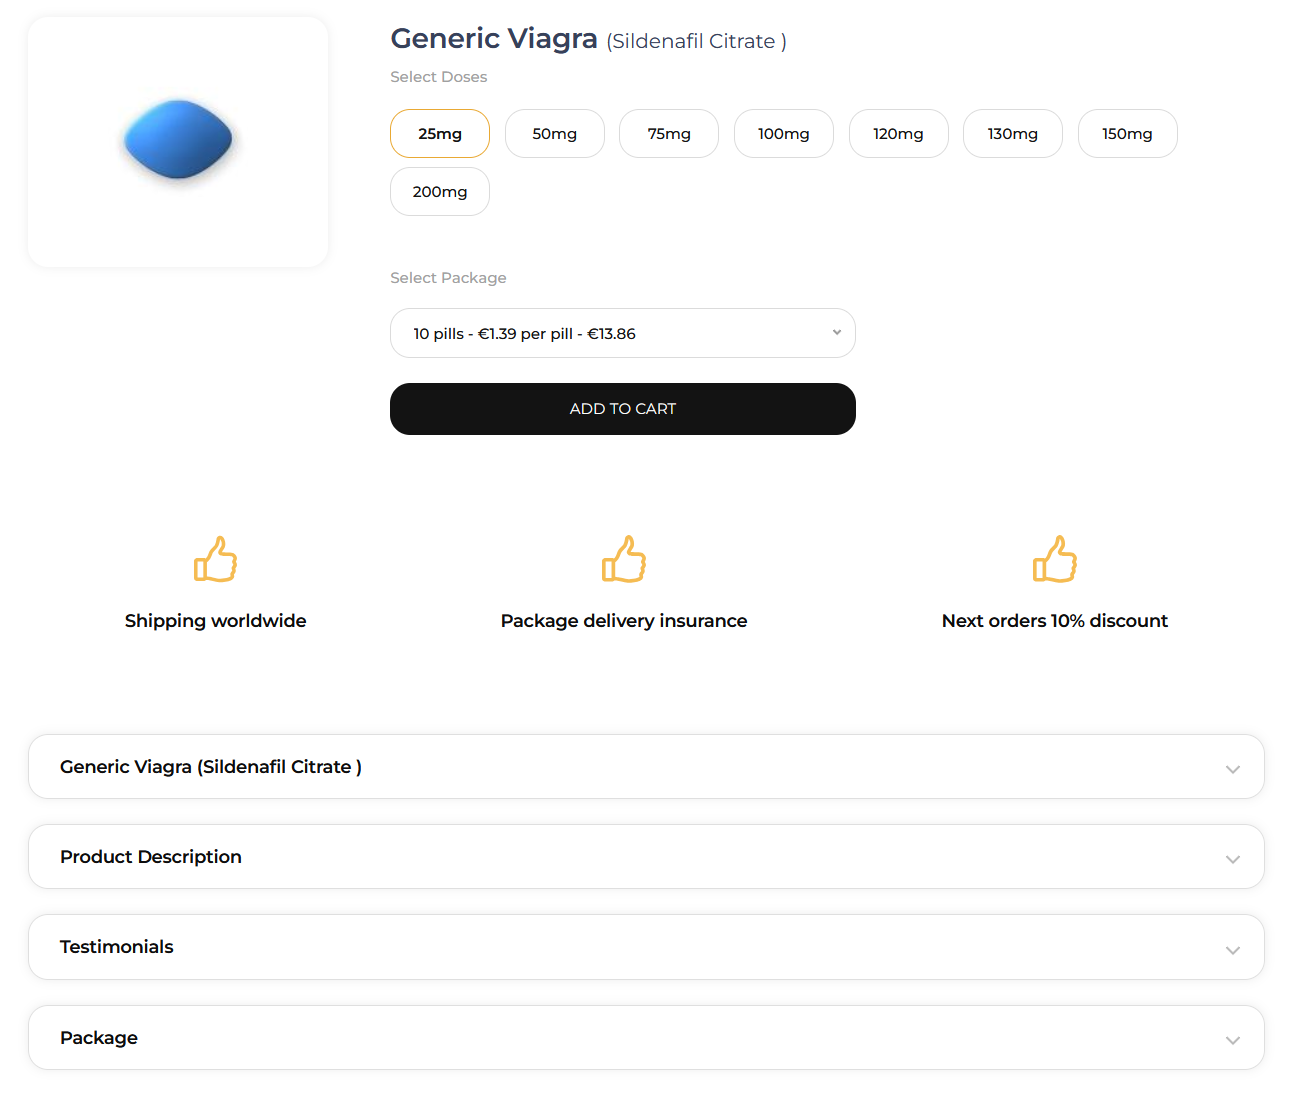This screenshot has height=1094, width=1293.
Task: Click the 'Shipping worldwide' text
Action: pyautogui.click(x=215, y=621)
